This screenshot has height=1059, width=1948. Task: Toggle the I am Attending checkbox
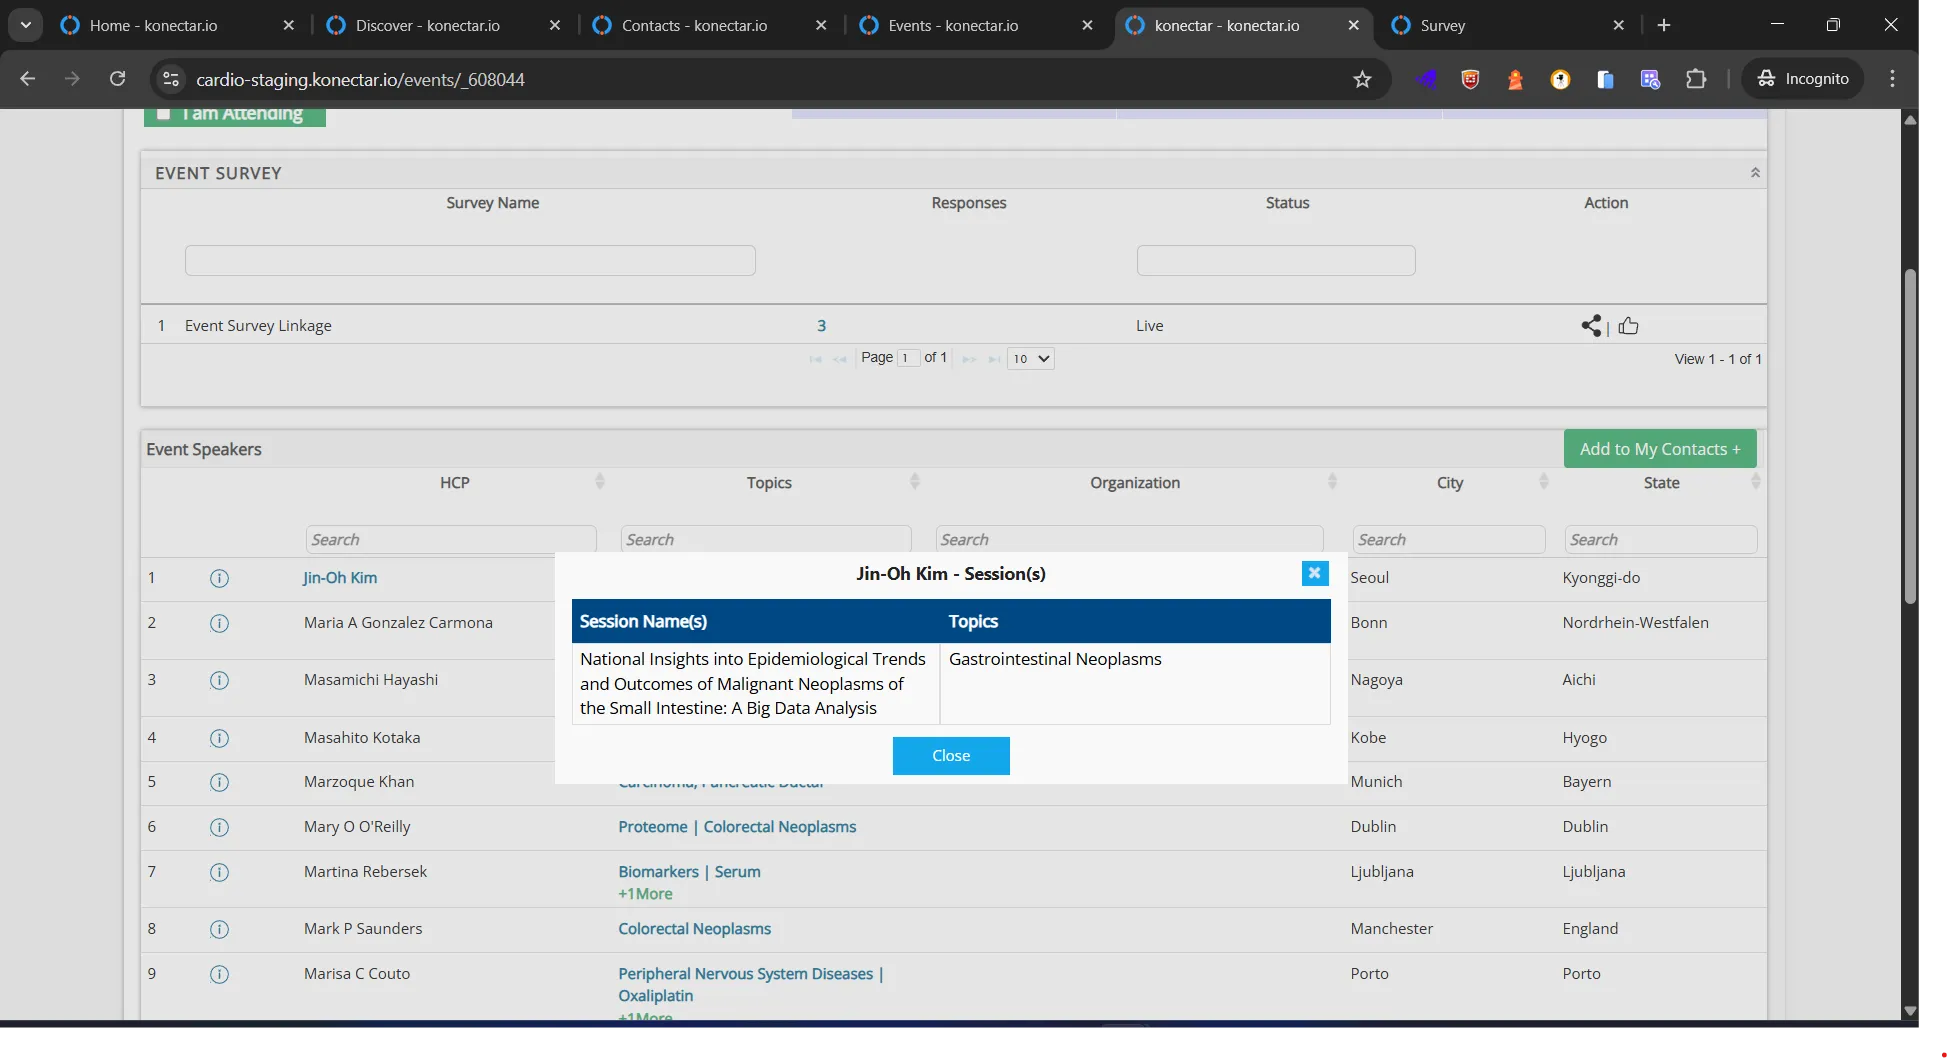164,114
